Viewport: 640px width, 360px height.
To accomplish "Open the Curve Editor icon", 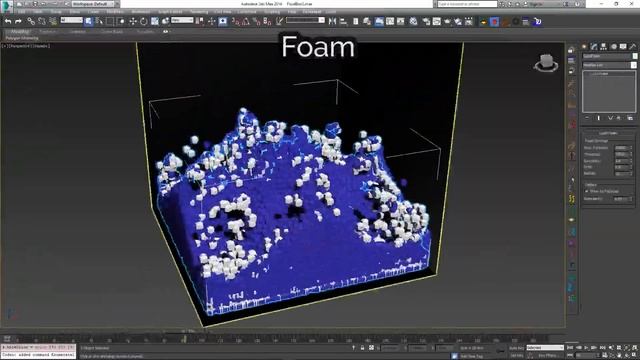I will [390, 21].
